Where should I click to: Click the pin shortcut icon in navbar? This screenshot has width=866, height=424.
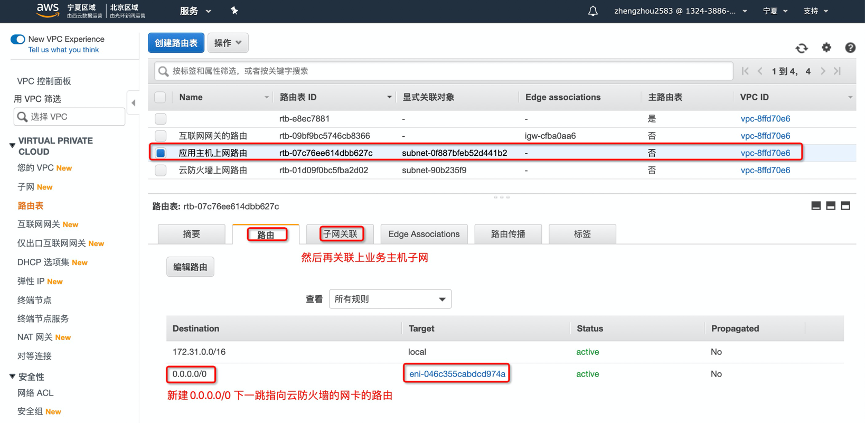[234, 11]
